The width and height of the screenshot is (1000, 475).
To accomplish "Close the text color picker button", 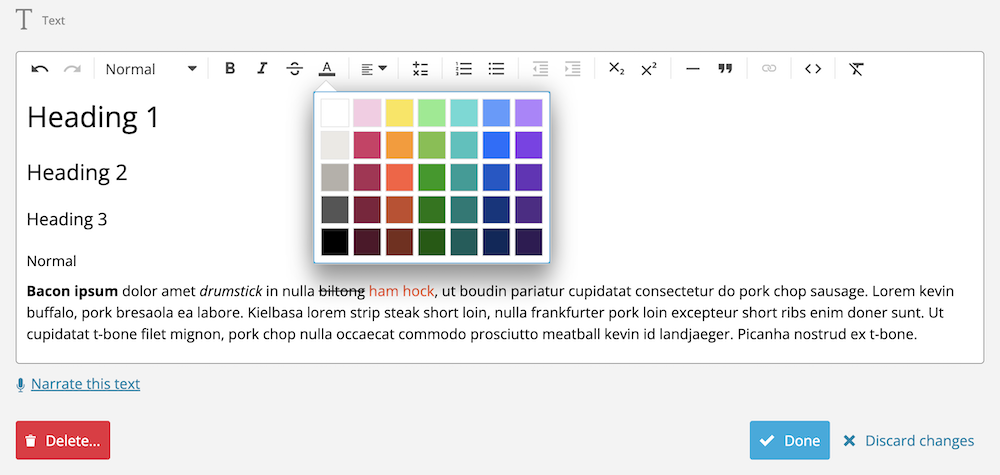I will (x=327, y=69).
